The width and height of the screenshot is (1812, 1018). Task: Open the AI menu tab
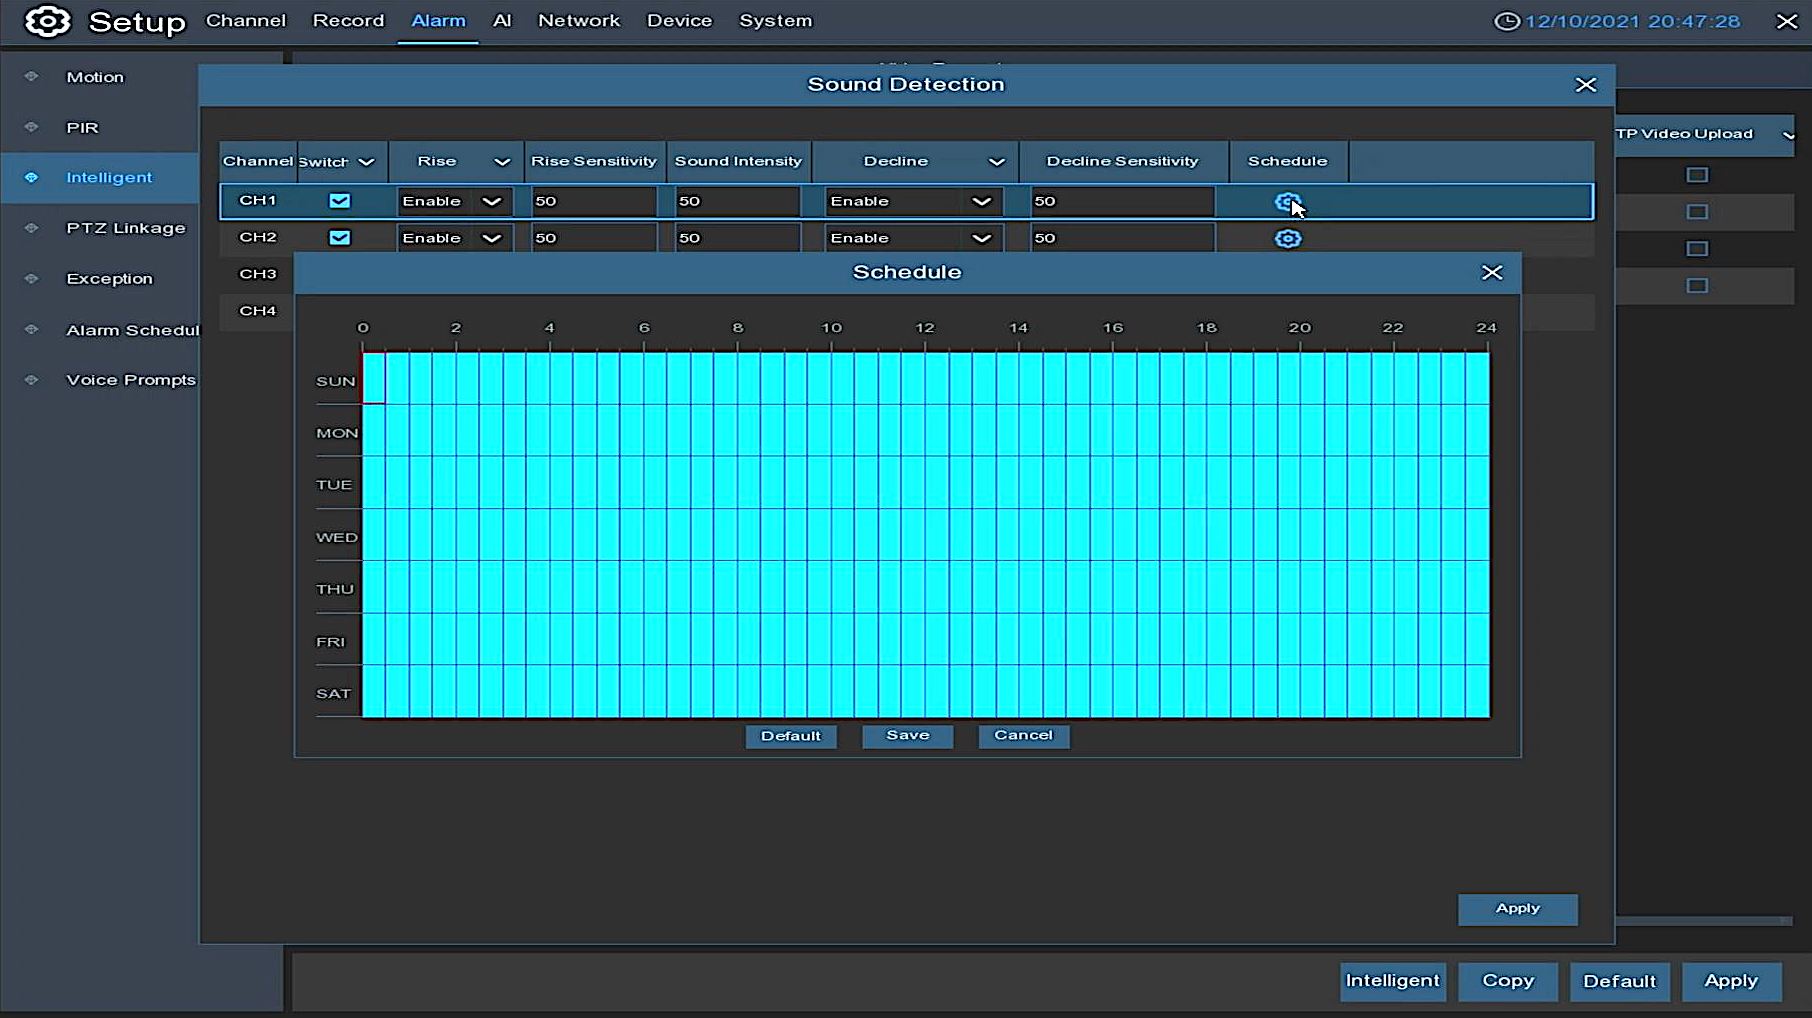[x=502, y=20]
